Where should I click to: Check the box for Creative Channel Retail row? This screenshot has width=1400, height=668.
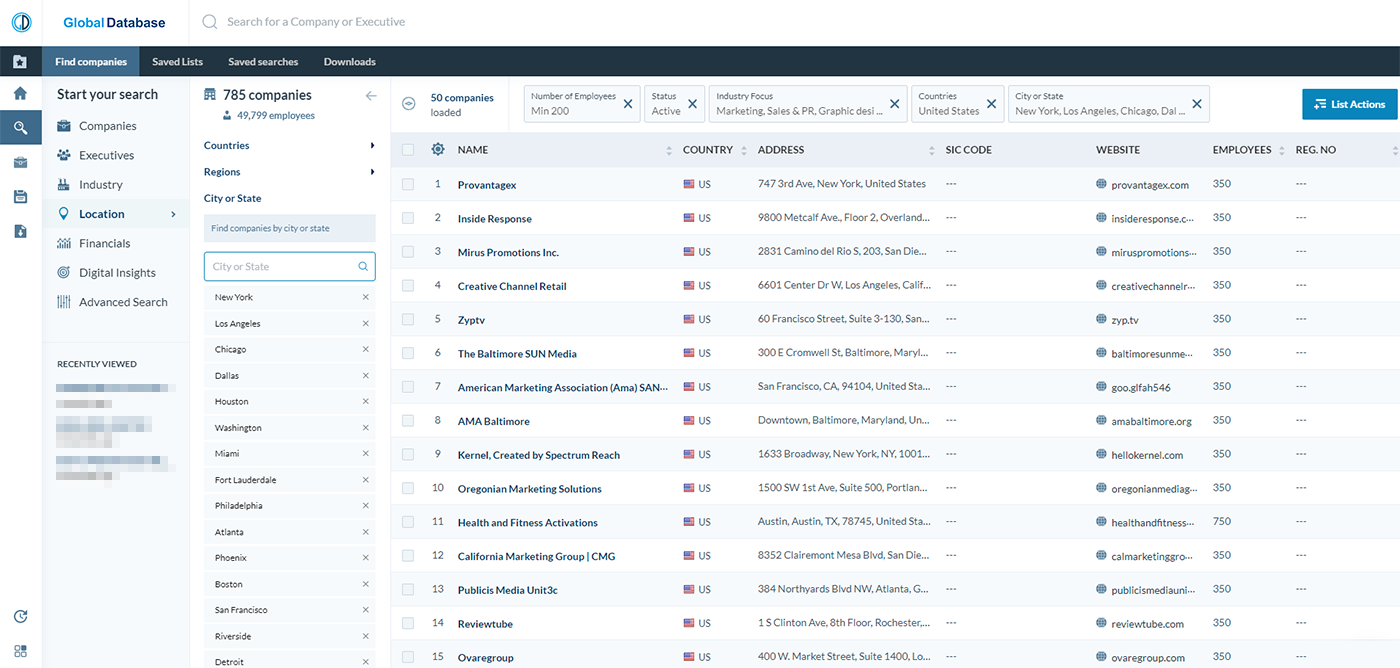point(408,285)
